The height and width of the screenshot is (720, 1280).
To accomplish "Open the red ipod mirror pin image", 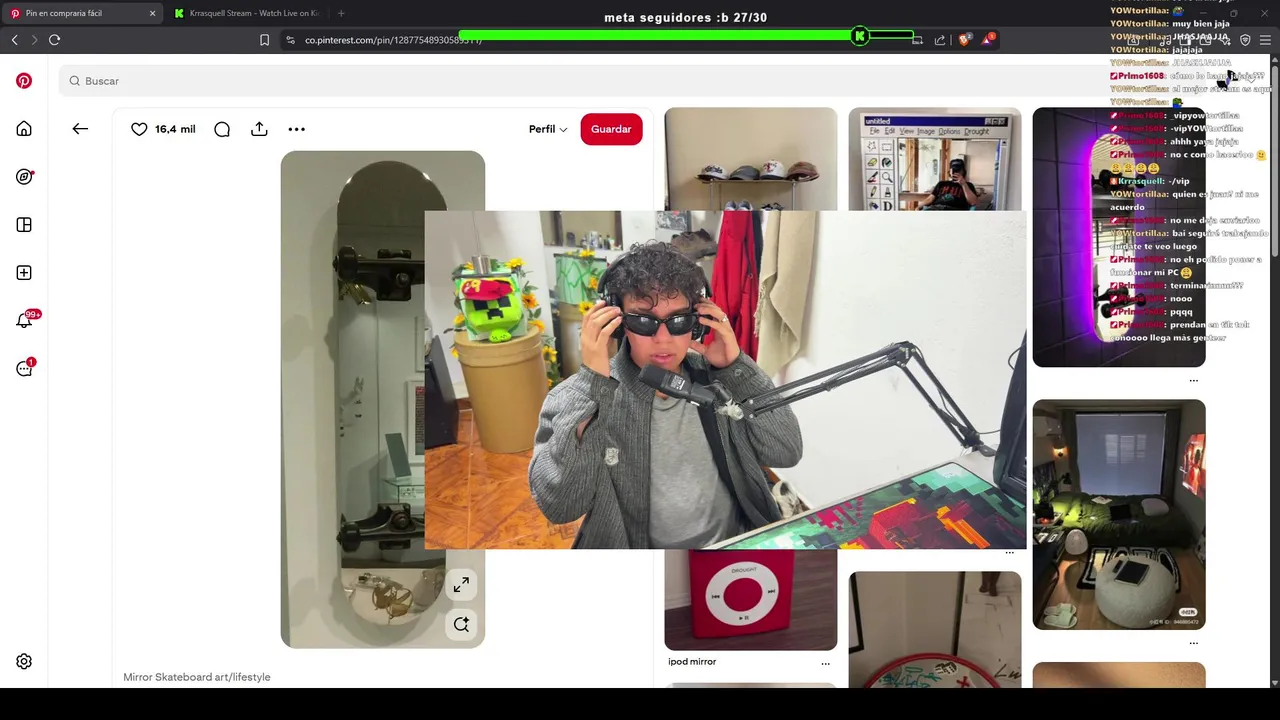I will [751, 600].
